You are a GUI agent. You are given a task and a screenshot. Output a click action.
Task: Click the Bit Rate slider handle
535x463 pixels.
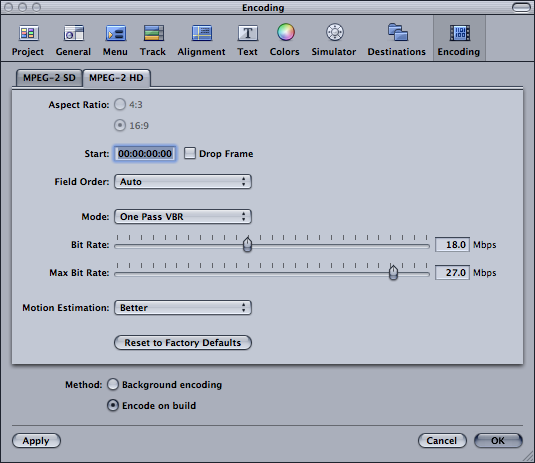click(247, 244)
